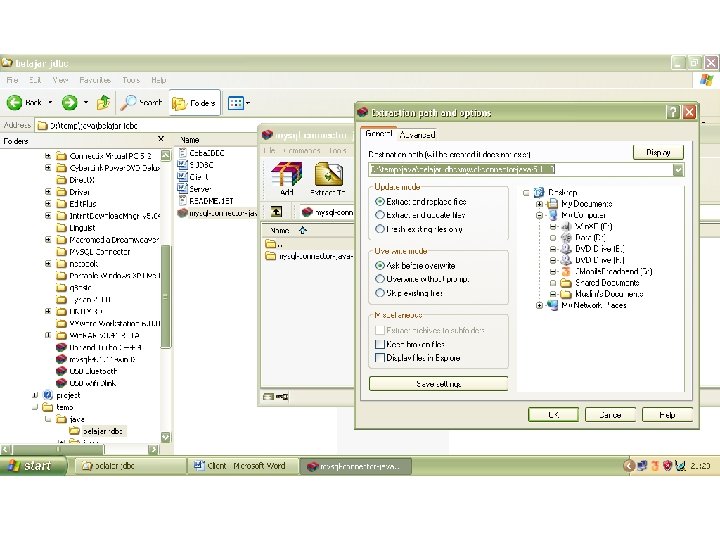
Task: Open the destination path dropdown arrow
Action: click(678, 170)
